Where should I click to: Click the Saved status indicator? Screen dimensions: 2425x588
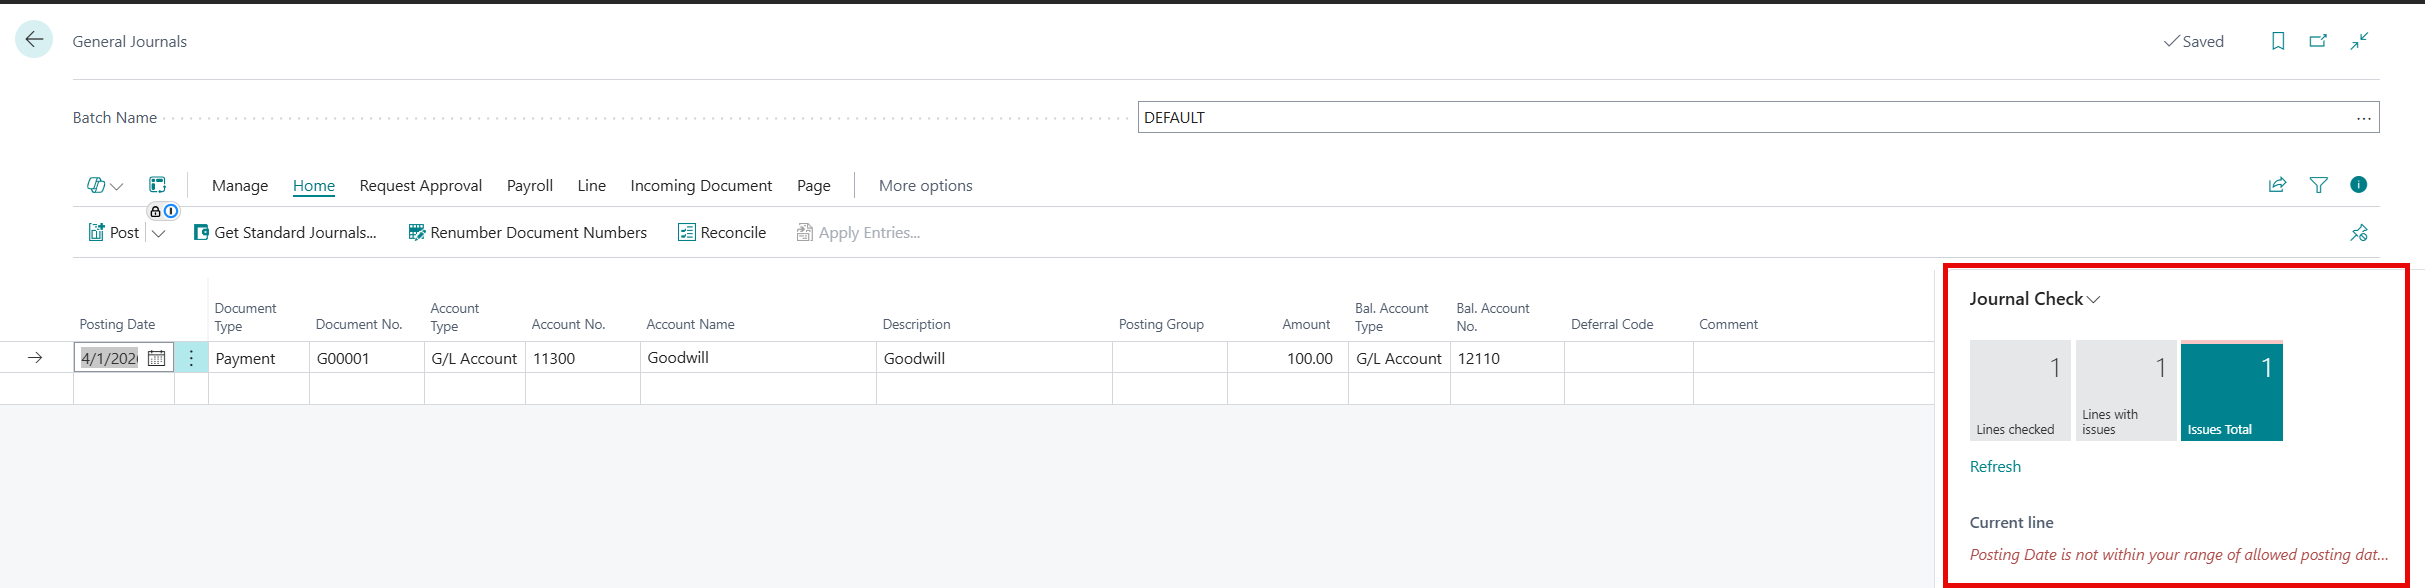(2194, 41)
